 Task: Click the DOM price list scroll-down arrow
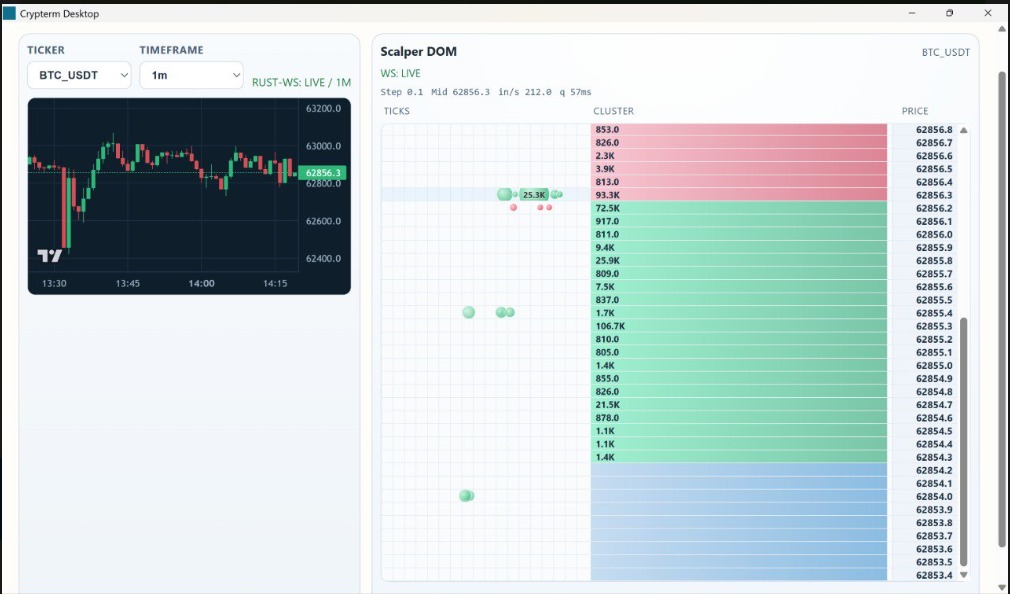click(964, 575)
